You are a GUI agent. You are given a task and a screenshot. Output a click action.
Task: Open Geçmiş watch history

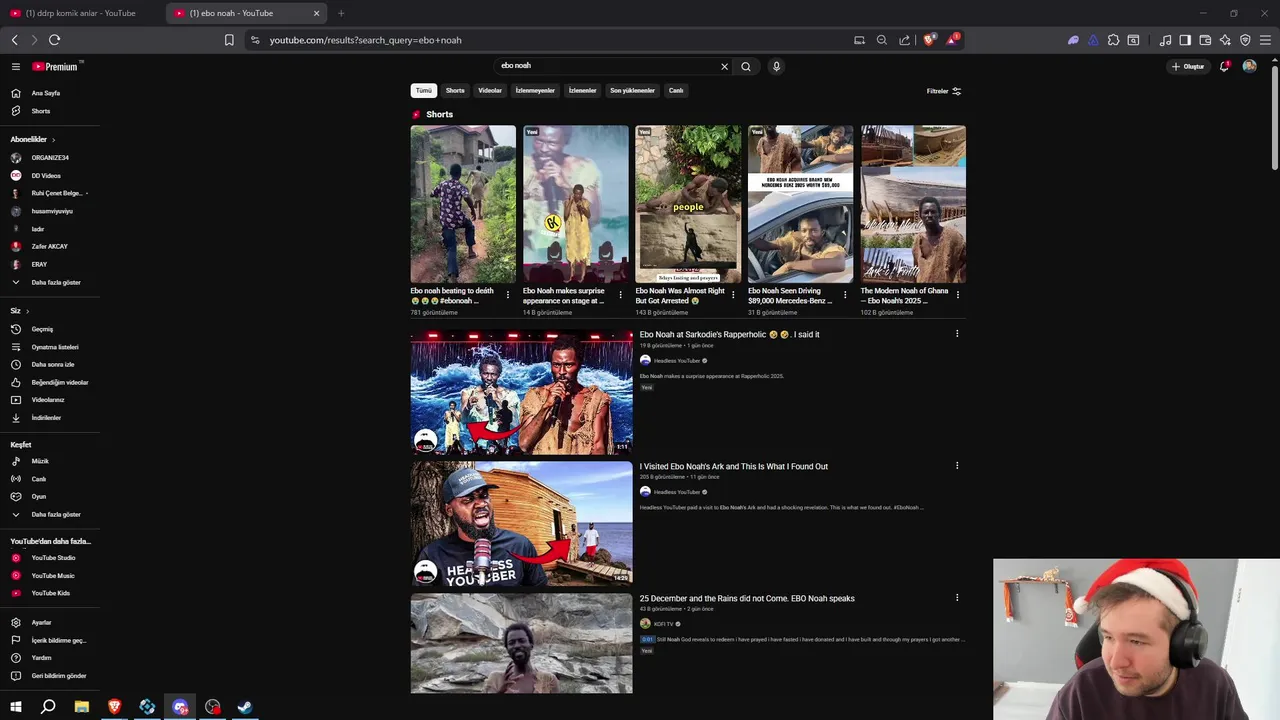(50, 329)
